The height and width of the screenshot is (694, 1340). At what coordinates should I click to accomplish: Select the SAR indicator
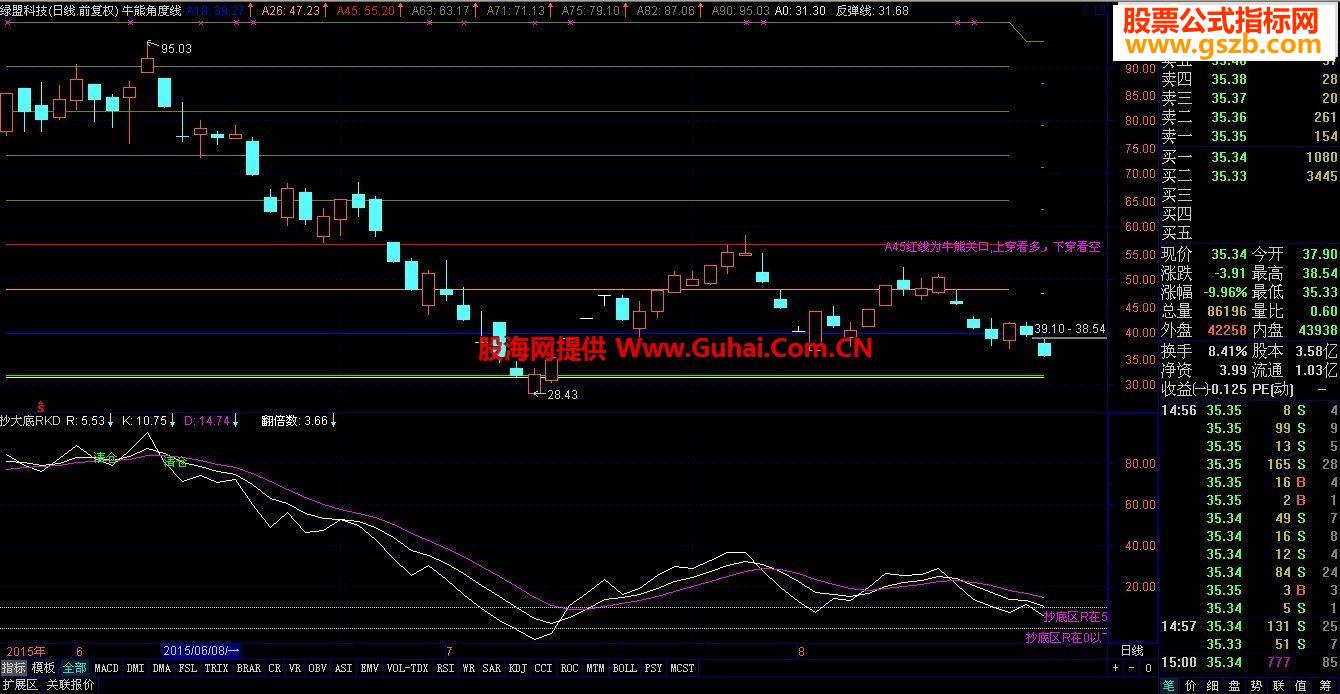click(x=491, y=667)
